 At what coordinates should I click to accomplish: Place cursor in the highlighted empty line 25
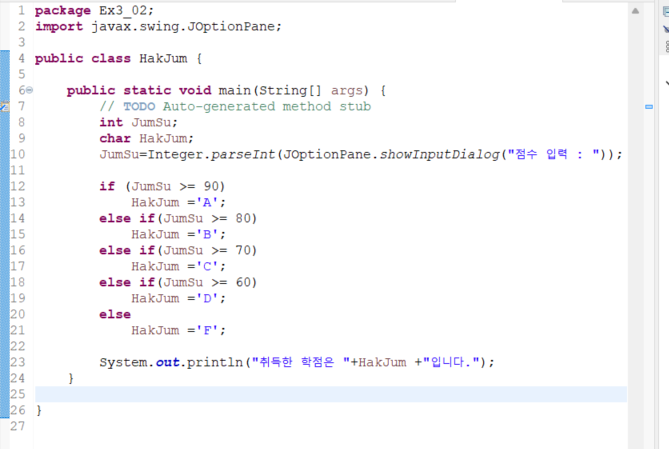[331, 394]
